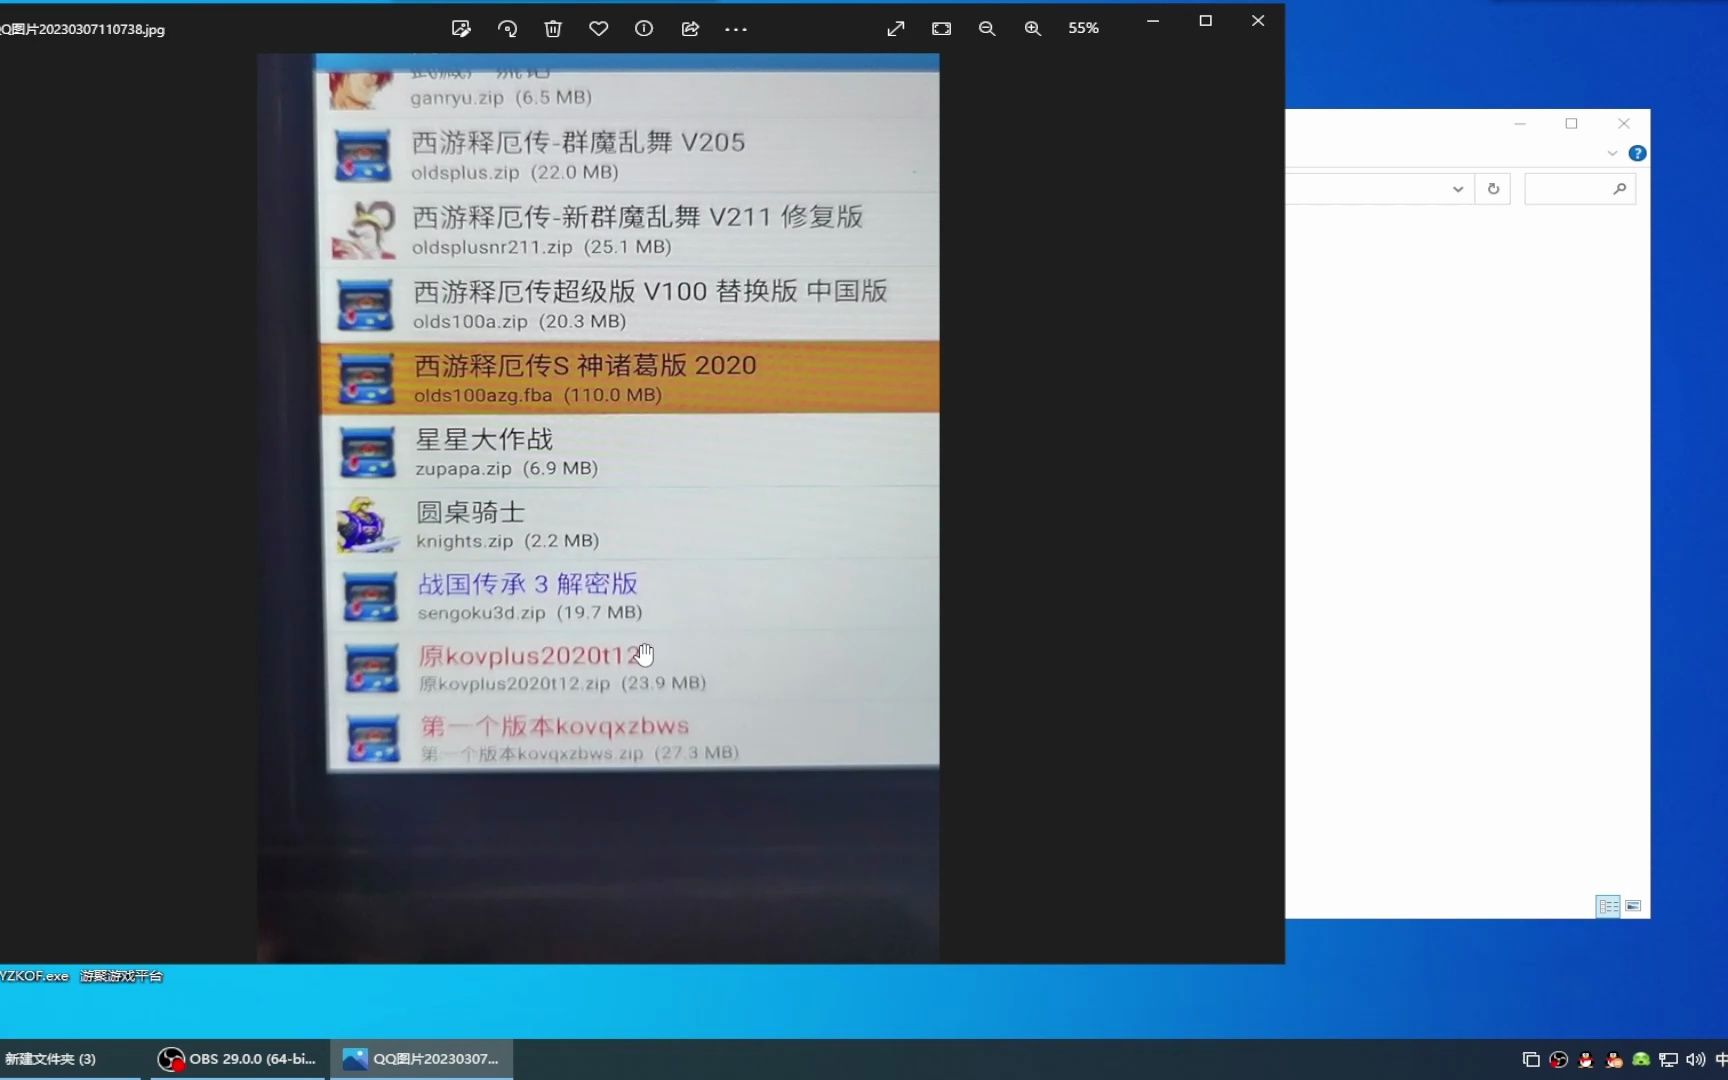Click the 圆桌骑士 knights.zip row in the photo
Viewport: 1728px width, 1080px height.
click(631, 524)
